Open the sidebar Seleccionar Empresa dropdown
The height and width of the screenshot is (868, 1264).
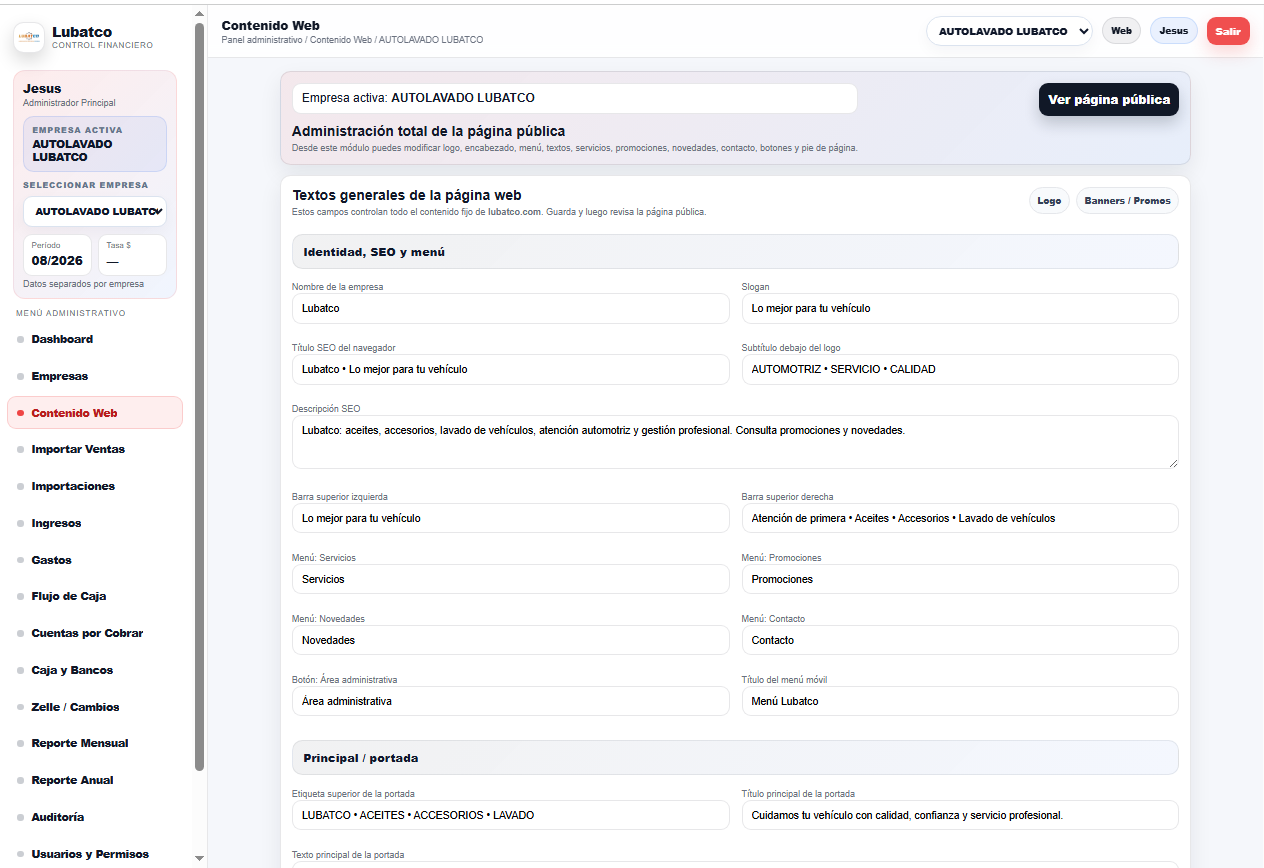pos(95,211)
